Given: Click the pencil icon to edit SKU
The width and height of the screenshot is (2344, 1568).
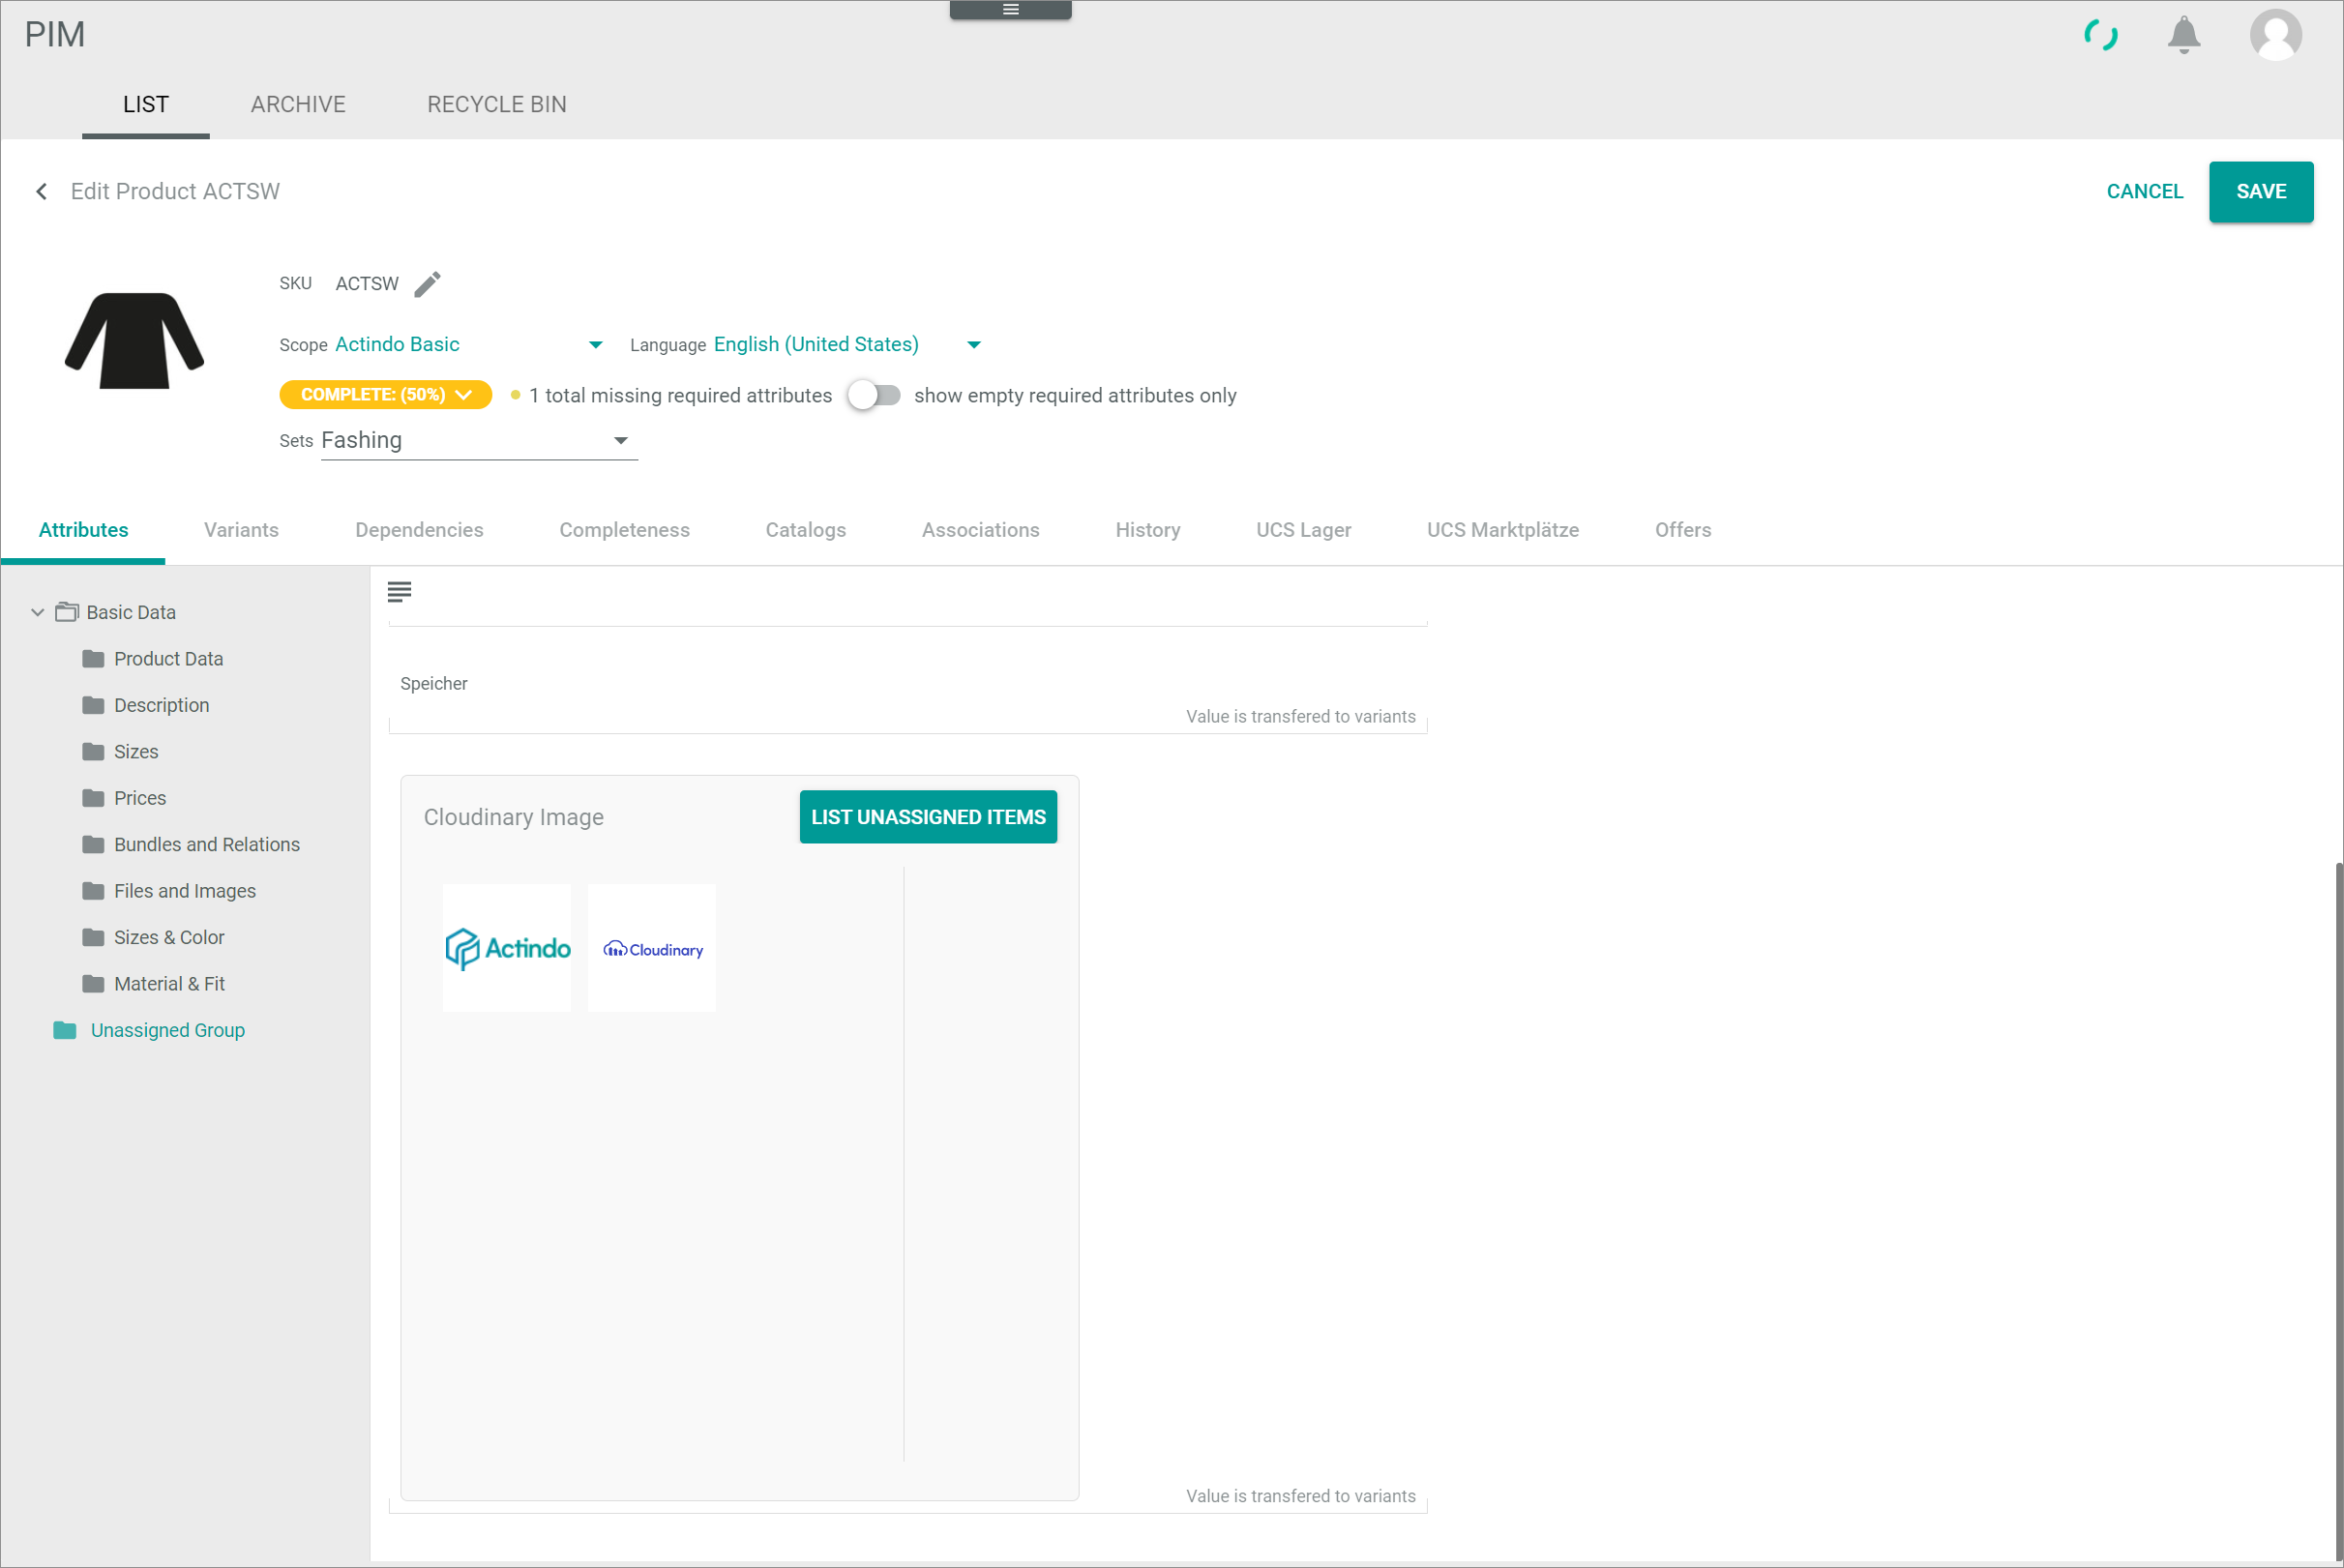Looking at the screenshot, I should click(x=427, y=285).
